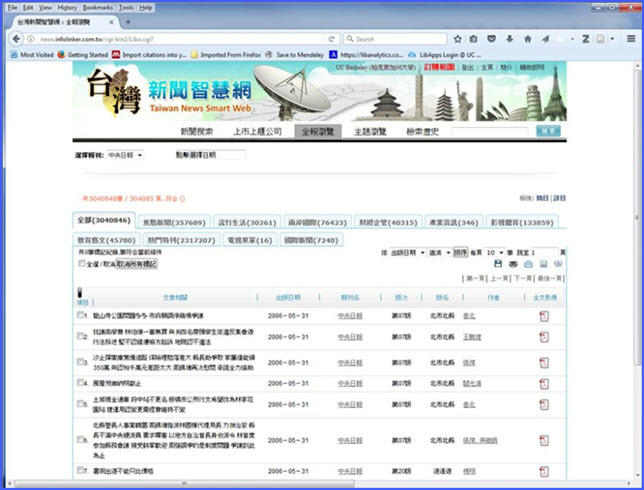The image size is (644, 490).
Task: Open the per-page count dropdown showing 10
Action: click(x=496, y=252)
